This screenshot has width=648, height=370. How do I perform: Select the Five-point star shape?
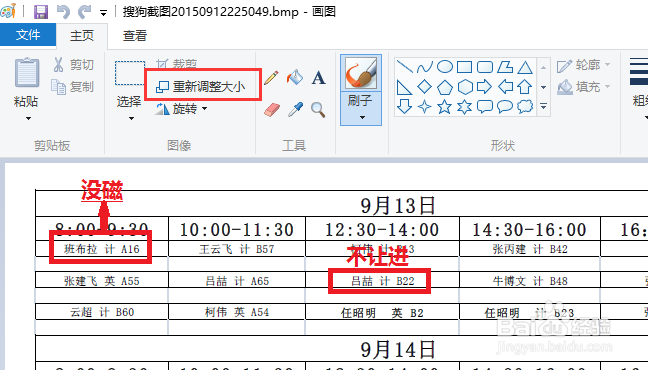444,107
